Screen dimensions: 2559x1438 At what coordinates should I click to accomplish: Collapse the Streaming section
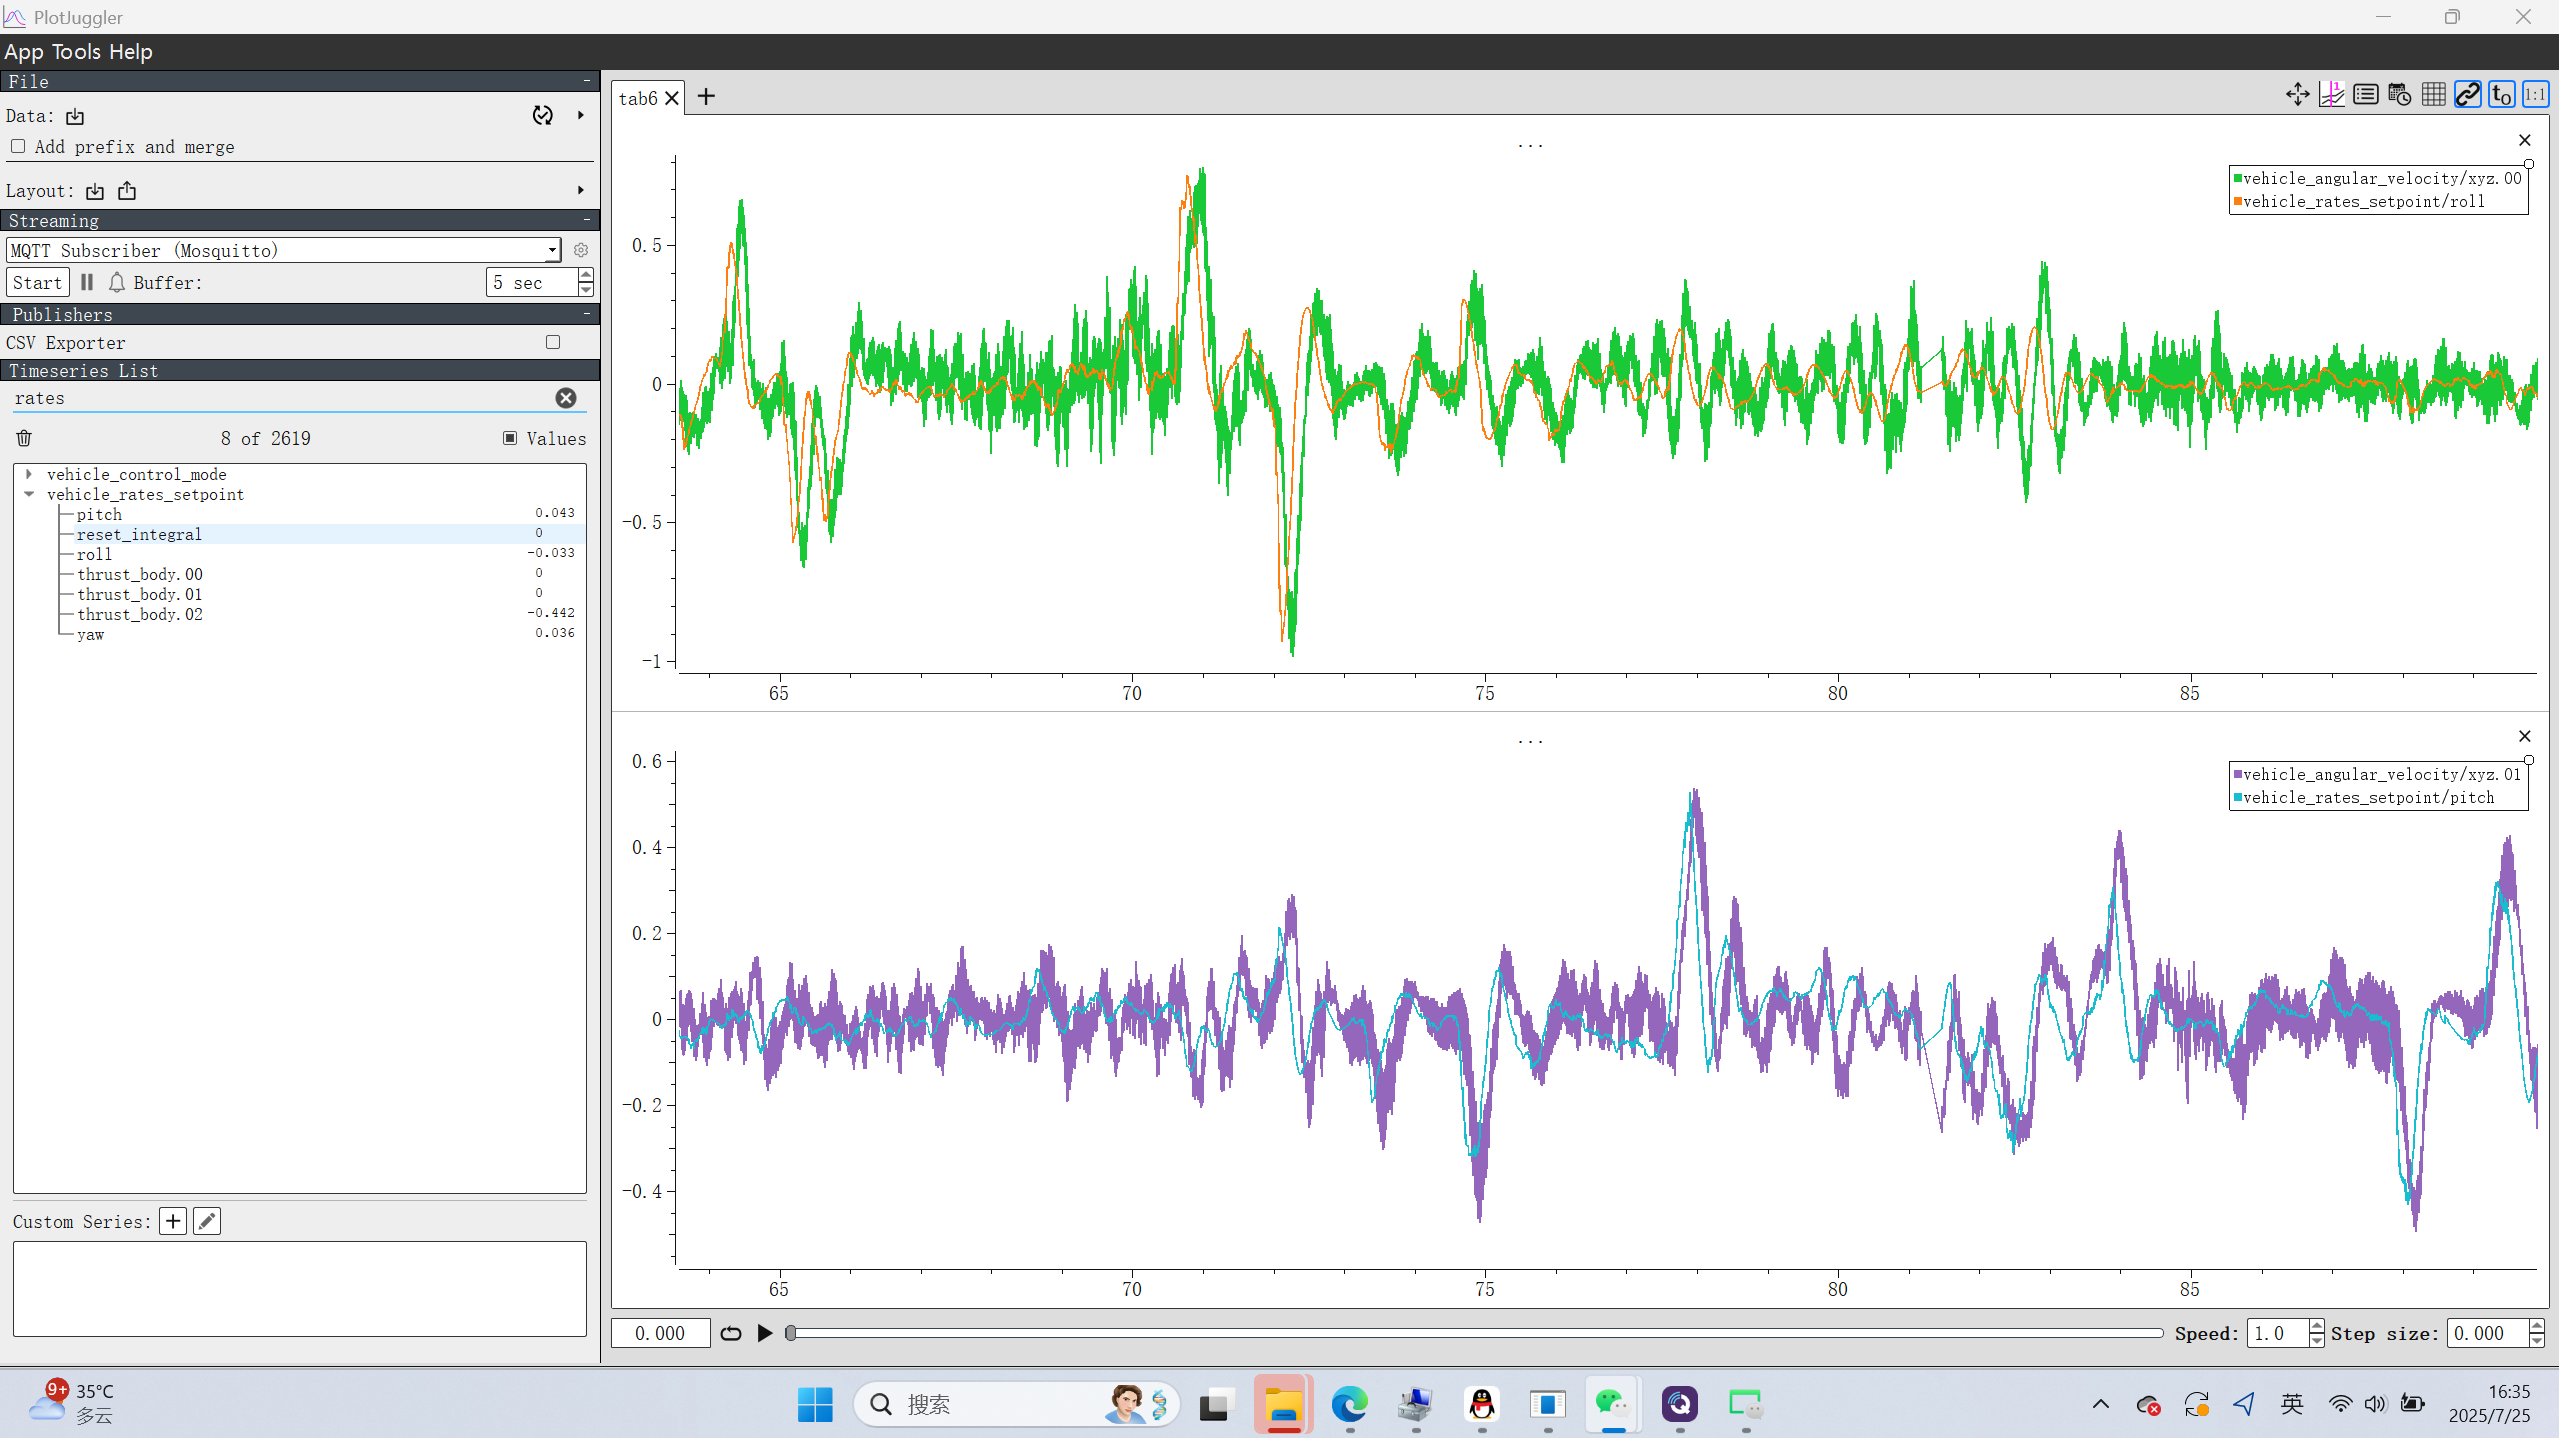[587, 220]
